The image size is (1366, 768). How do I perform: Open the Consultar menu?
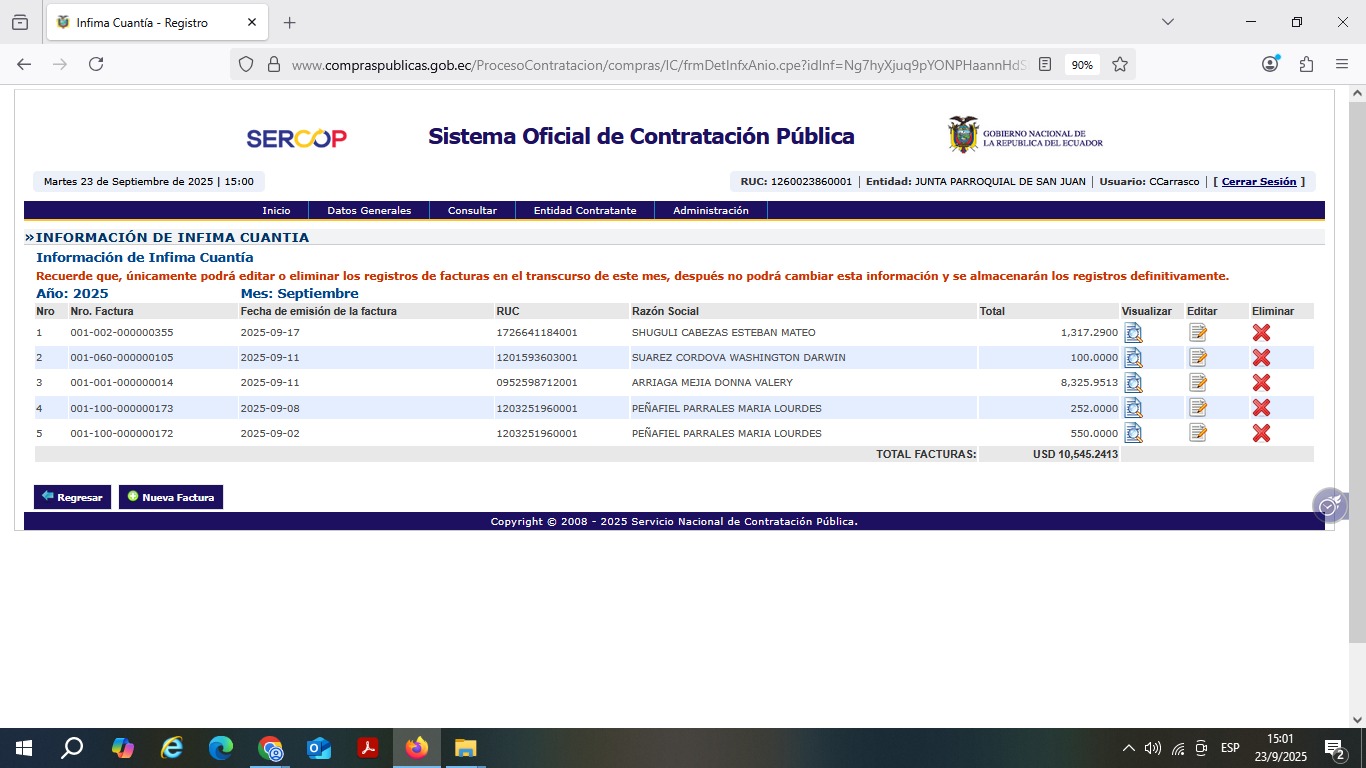coord(472,211)
